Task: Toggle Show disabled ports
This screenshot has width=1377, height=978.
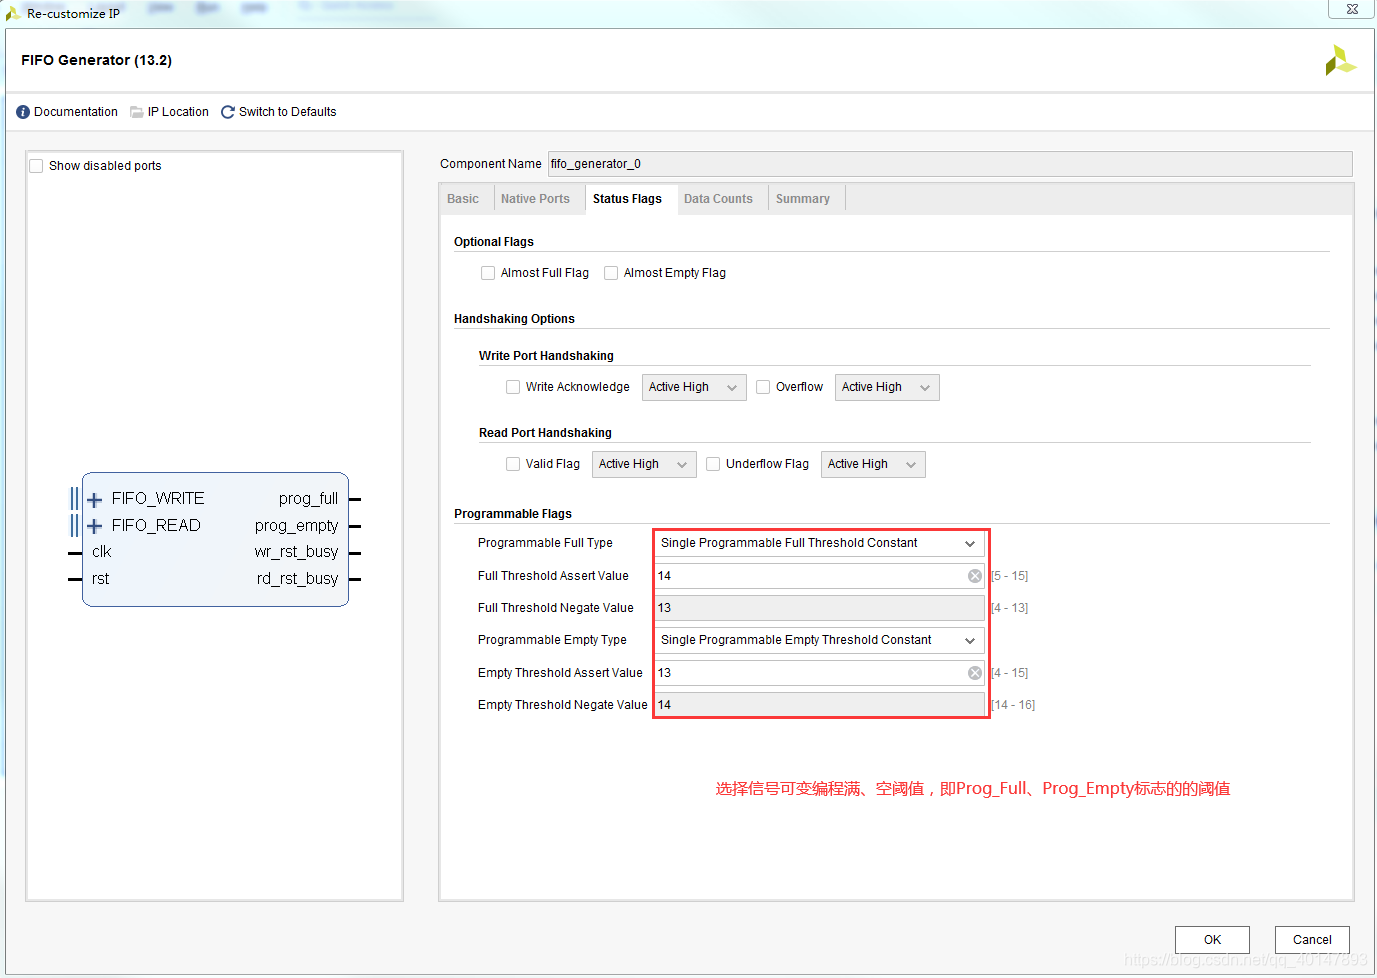Action: (36, 165)
